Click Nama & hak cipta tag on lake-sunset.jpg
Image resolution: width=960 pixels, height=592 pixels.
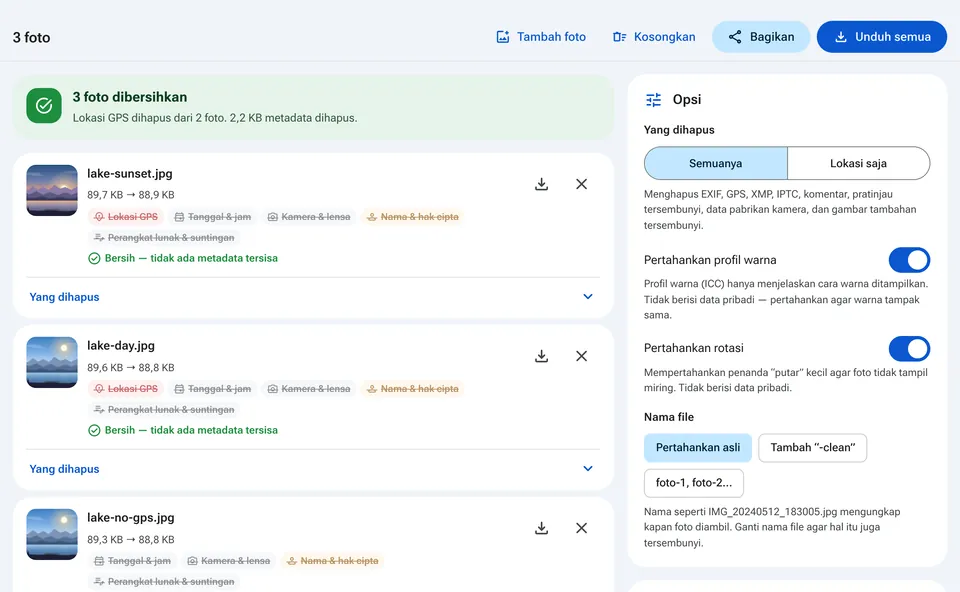pos(413,217)
